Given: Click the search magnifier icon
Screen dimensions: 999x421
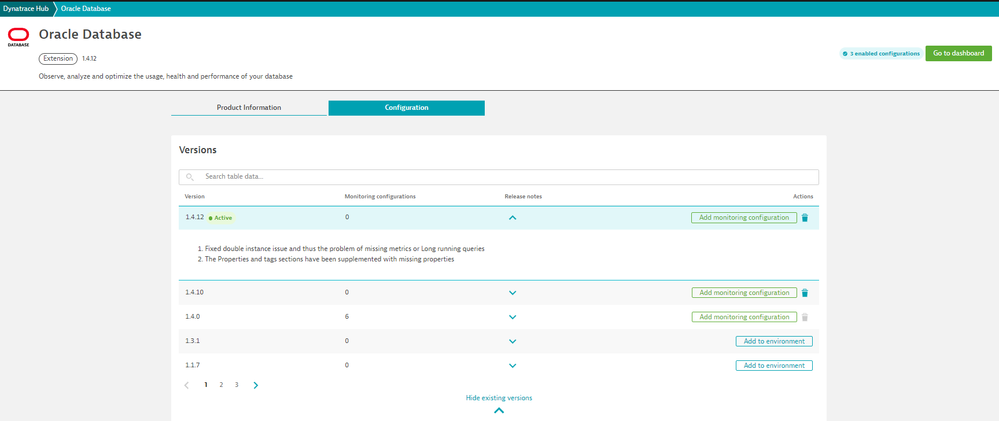Looking at the screenshot, I should (x=189, y=177).
